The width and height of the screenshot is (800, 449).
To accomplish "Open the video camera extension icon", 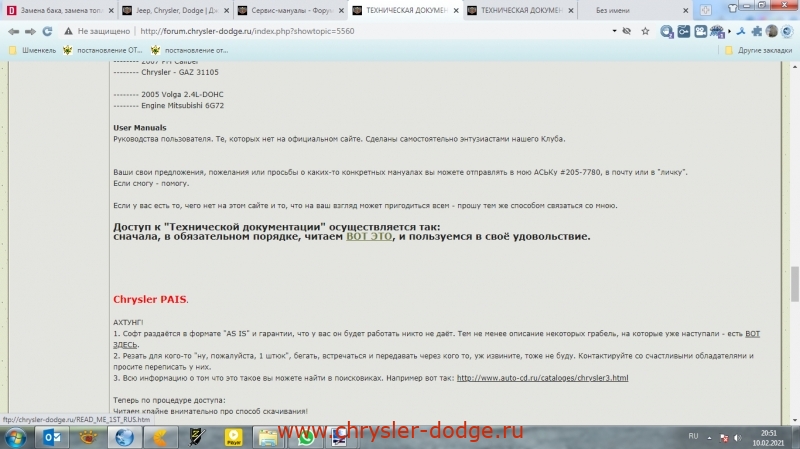I will pos(701,32).
